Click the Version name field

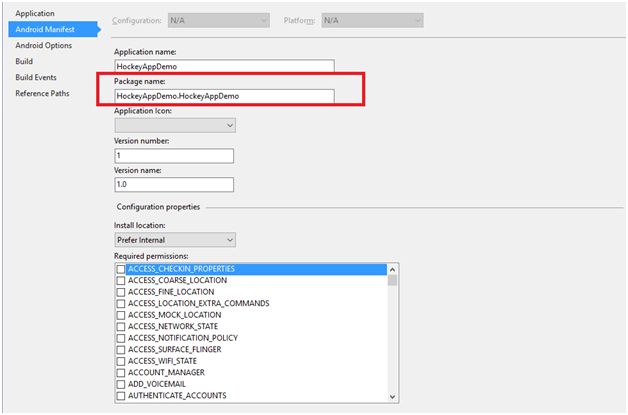(174, 185)
